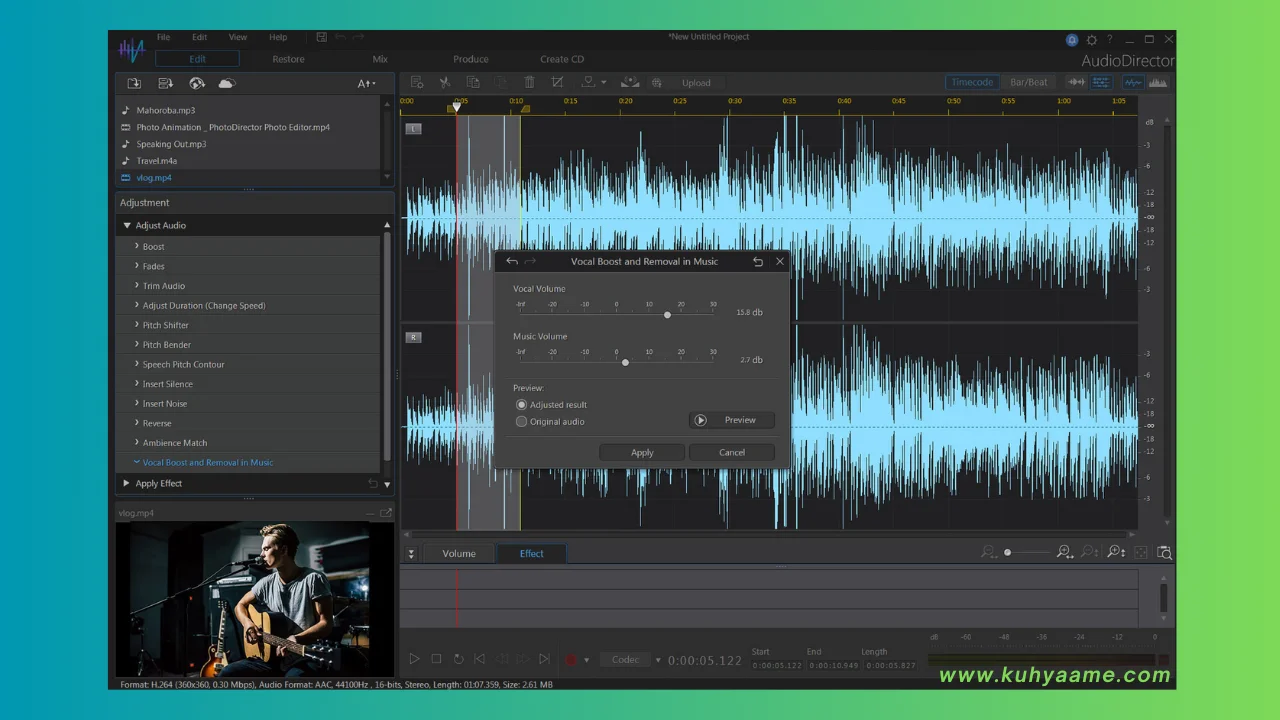Click the zoom in vertically icon
This screenshot has height=720, width=1280.
coord(1116,552)
